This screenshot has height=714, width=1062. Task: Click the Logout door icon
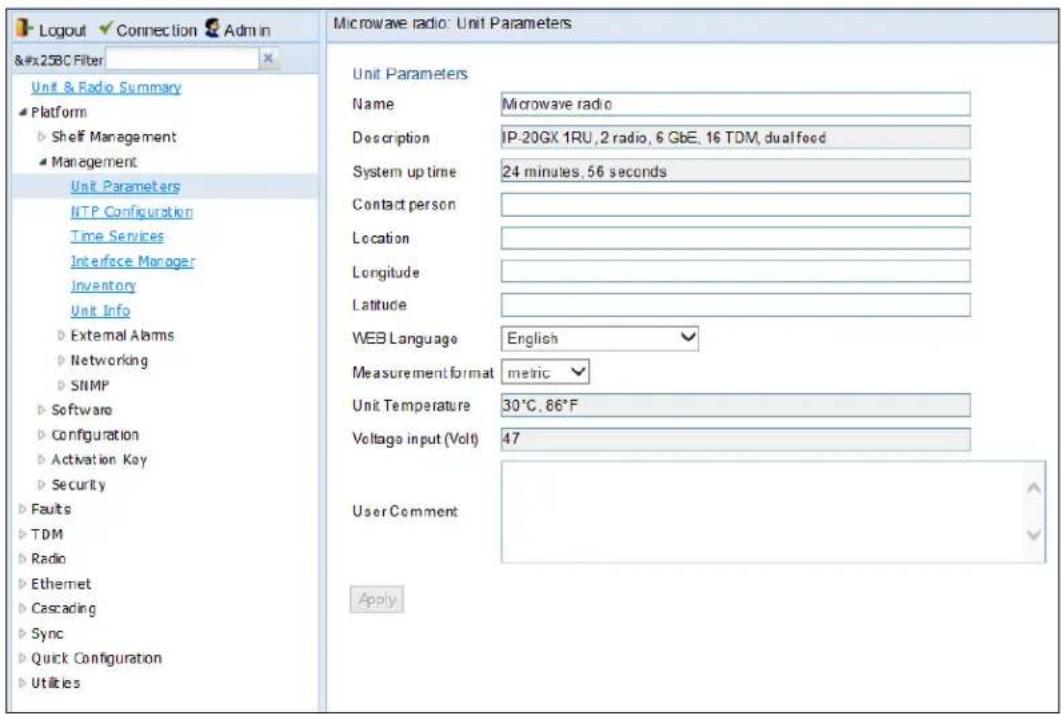tap(24, 29)
